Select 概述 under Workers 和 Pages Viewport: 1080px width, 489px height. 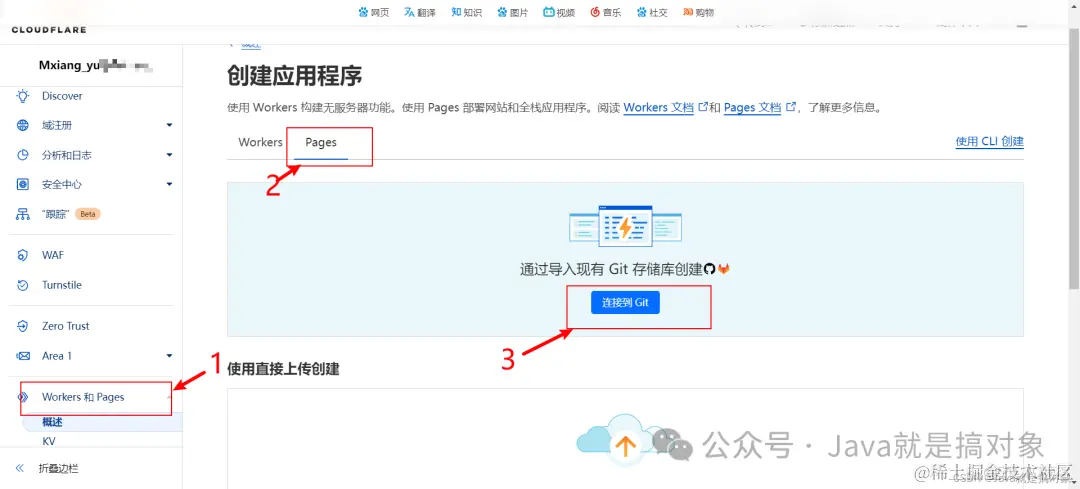[x=52, y=422]
